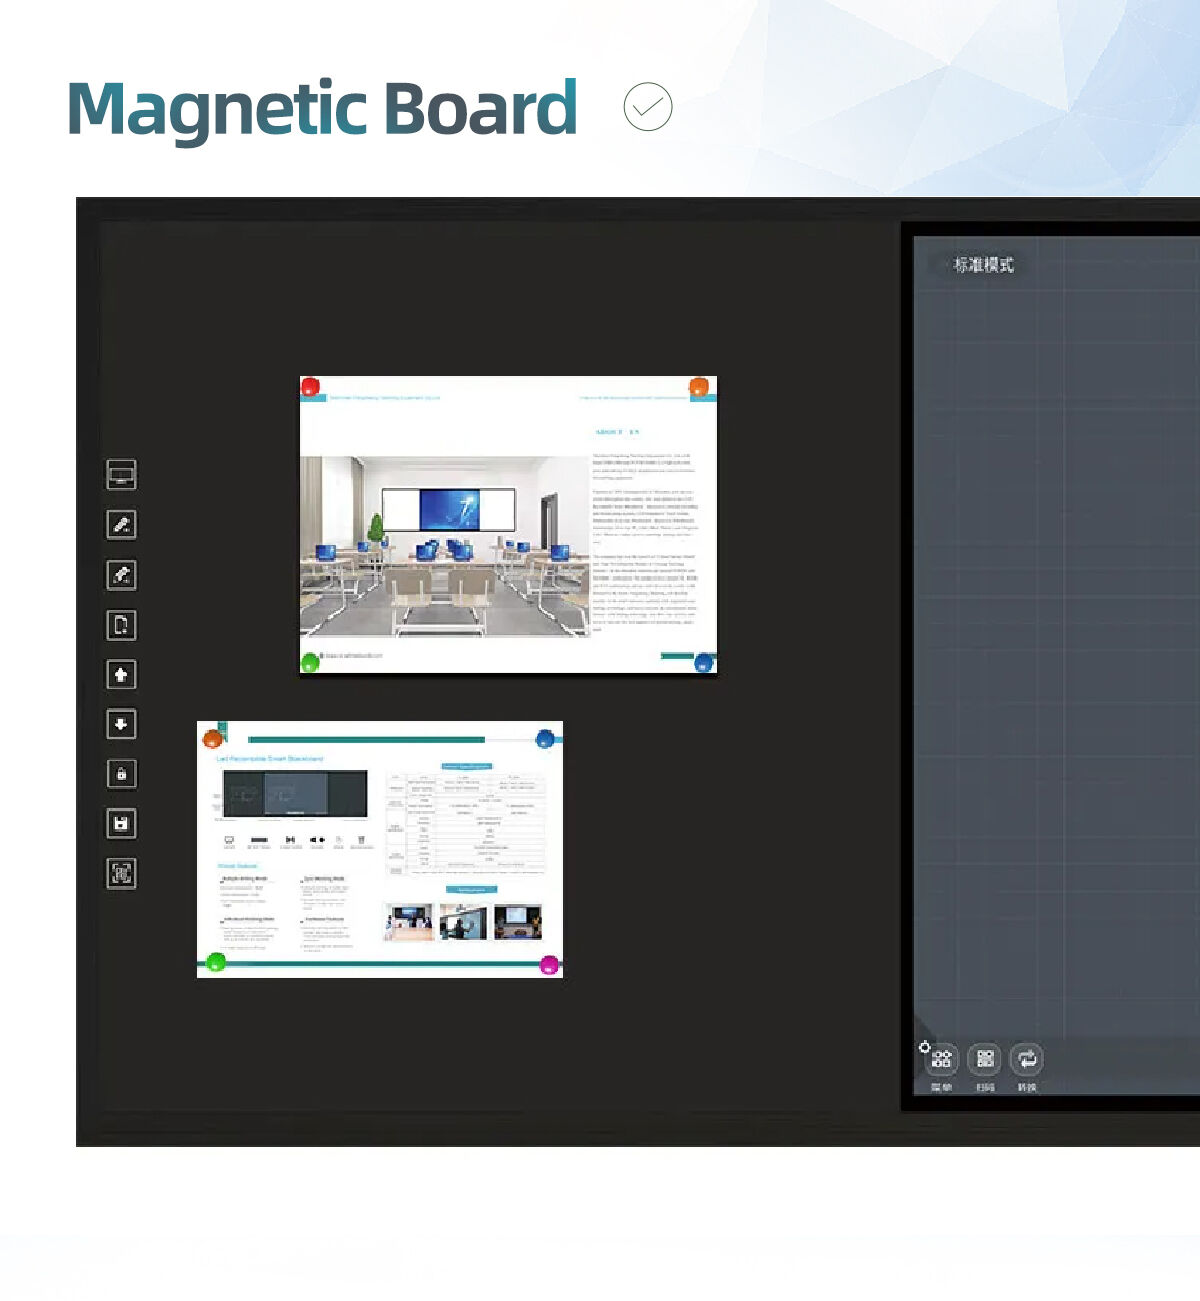Select the 标准模式 mode label
The width and height of the screenshot is (1200, 1301).
point(983,265)
